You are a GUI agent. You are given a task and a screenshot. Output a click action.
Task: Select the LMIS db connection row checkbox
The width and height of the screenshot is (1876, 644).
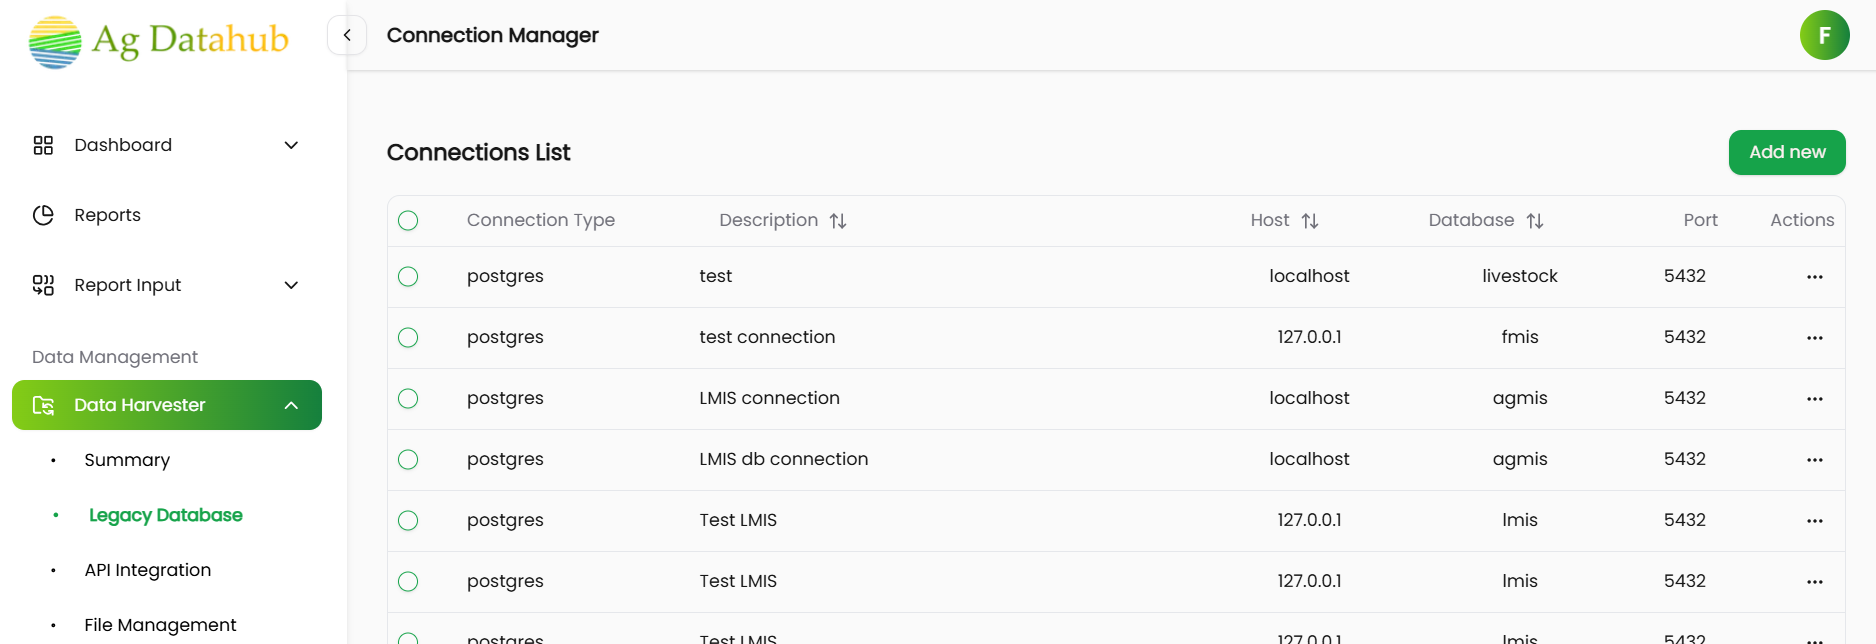click(408, 460)
